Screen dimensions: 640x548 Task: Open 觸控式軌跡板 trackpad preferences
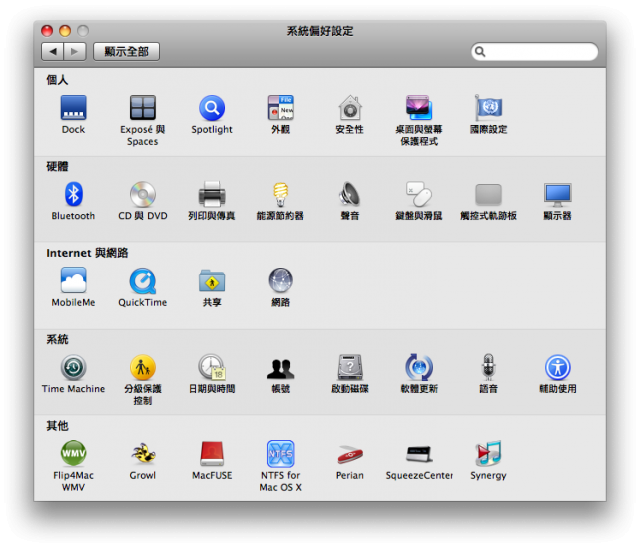(x=488, y=194)
